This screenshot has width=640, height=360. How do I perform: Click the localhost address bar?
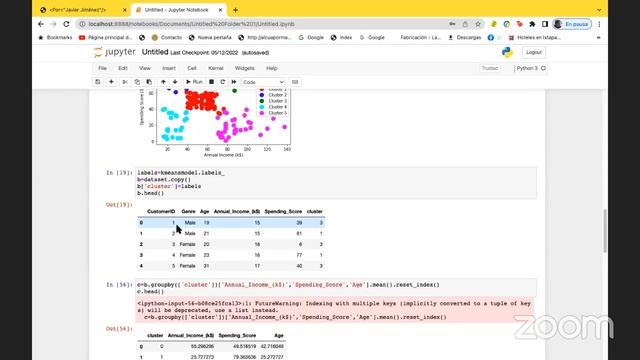click(261, 24)
